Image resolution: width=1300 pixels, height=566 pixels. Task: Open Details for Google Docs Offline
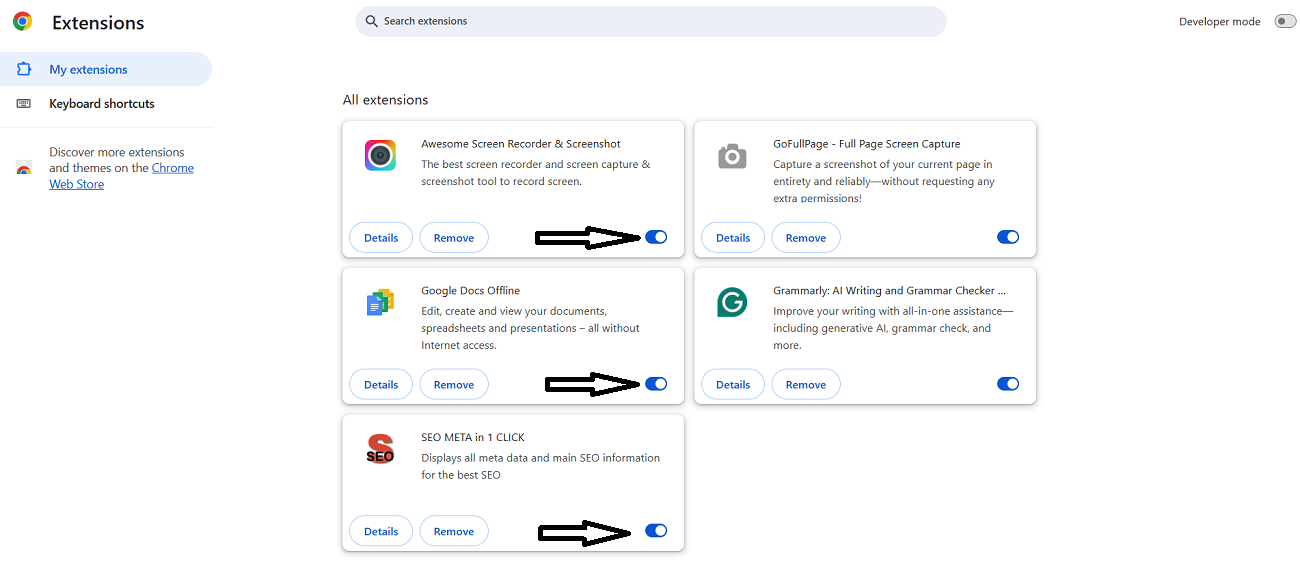pyautogui.click(x=381, y=385)
